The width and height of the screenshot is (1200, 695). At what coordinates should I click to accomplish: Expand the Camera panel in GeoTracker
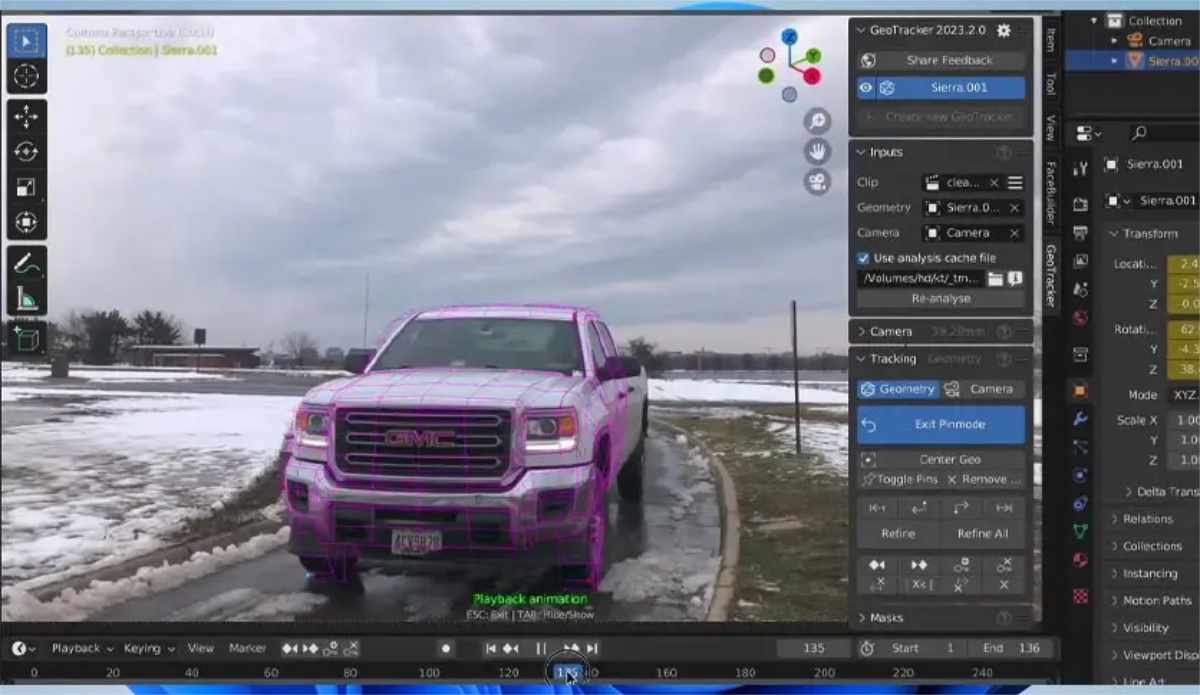862,331
